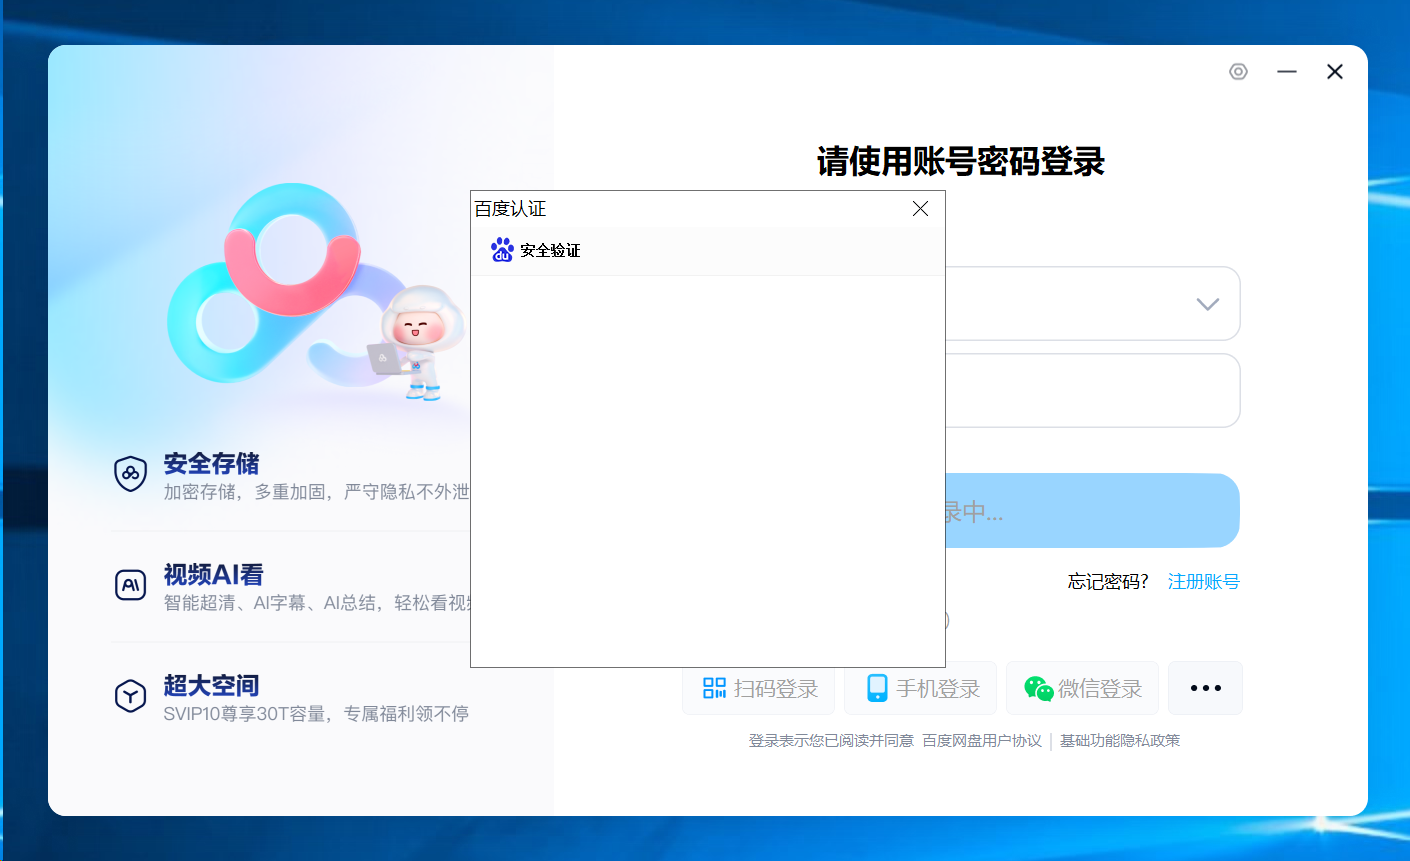Open the 忘记密码? link
The width and height of the screenshot is (1410, 861).
tap(1108, 581)
